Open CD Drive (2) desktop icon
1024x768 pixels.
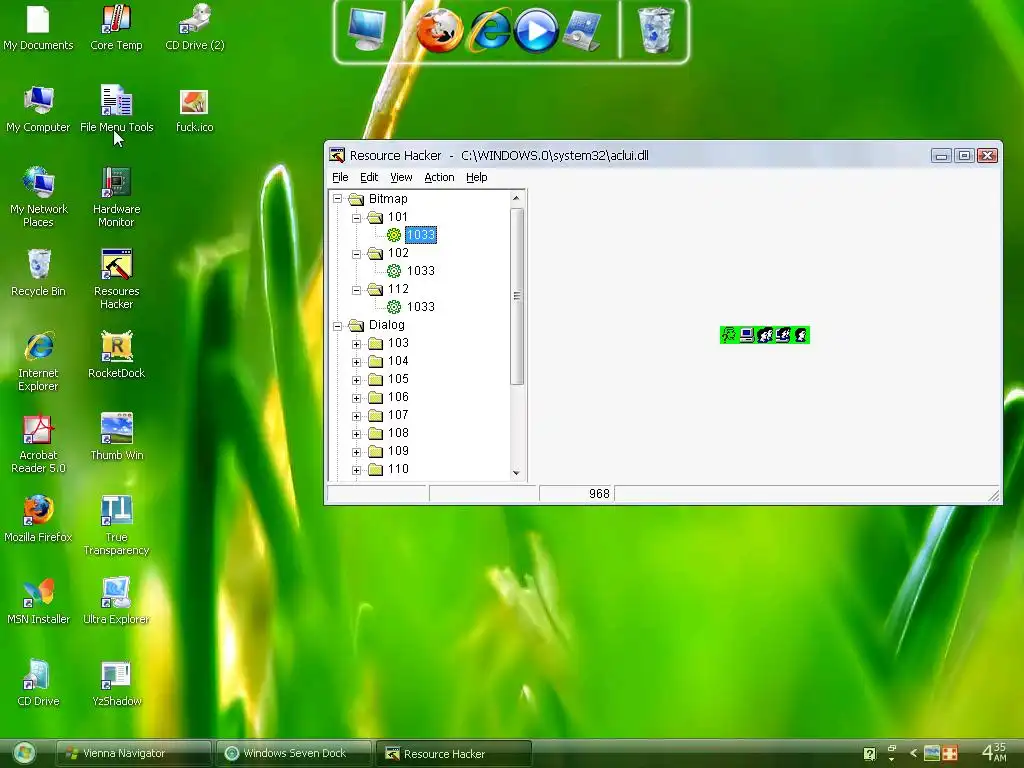click(x=195, y=27)
